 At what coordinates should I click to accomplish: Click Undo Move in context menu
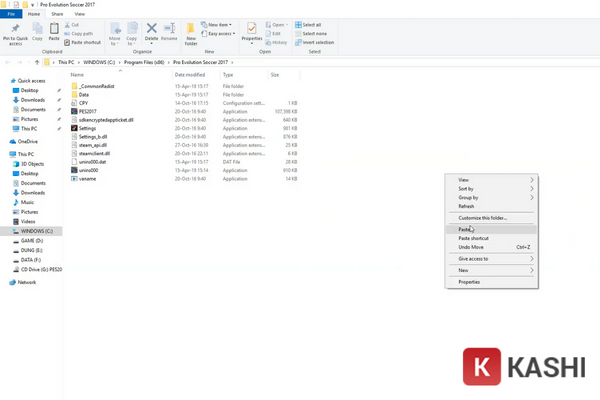[x=491, y=247]
